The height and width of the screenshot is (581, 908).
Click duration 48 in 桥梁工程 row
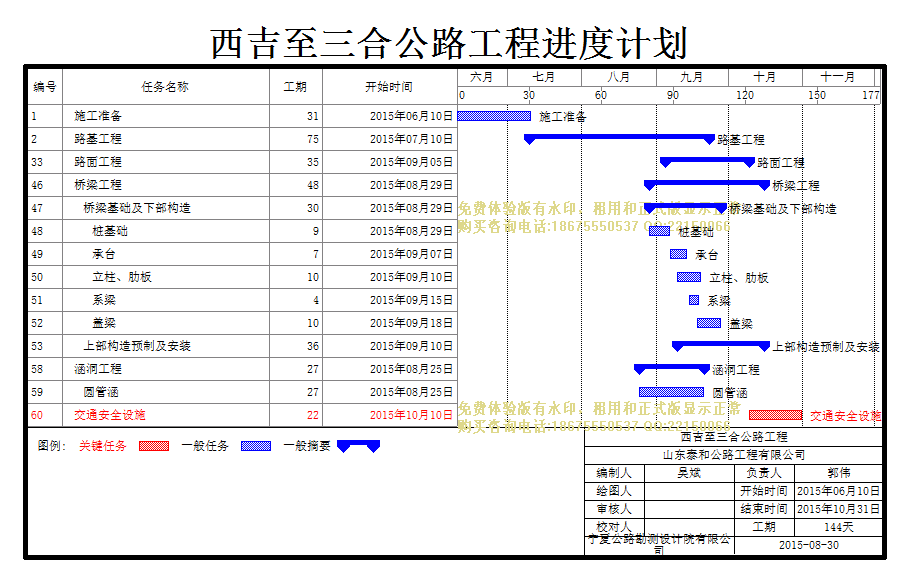(x=313, y=185)
